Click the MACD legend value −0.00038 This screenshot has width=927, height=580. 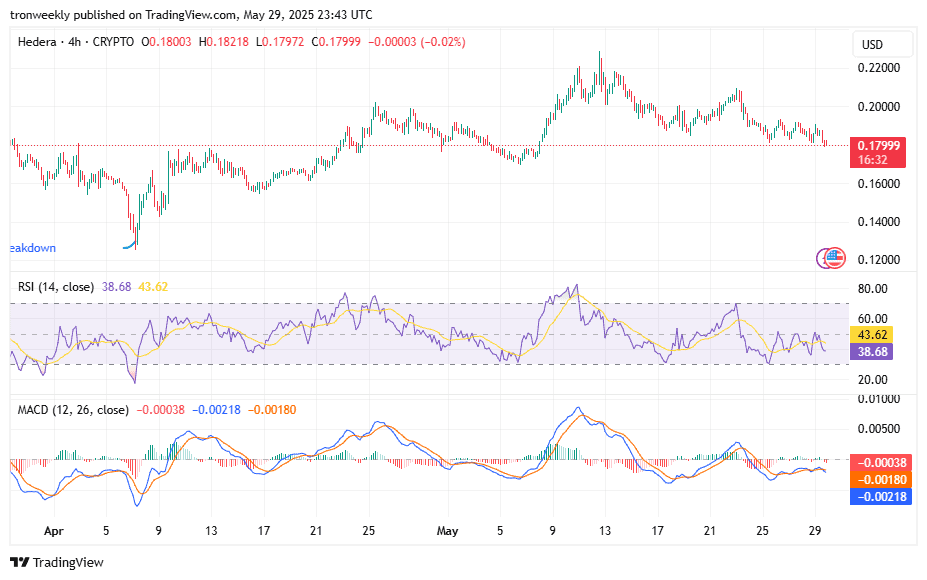(x=160, y=410)
